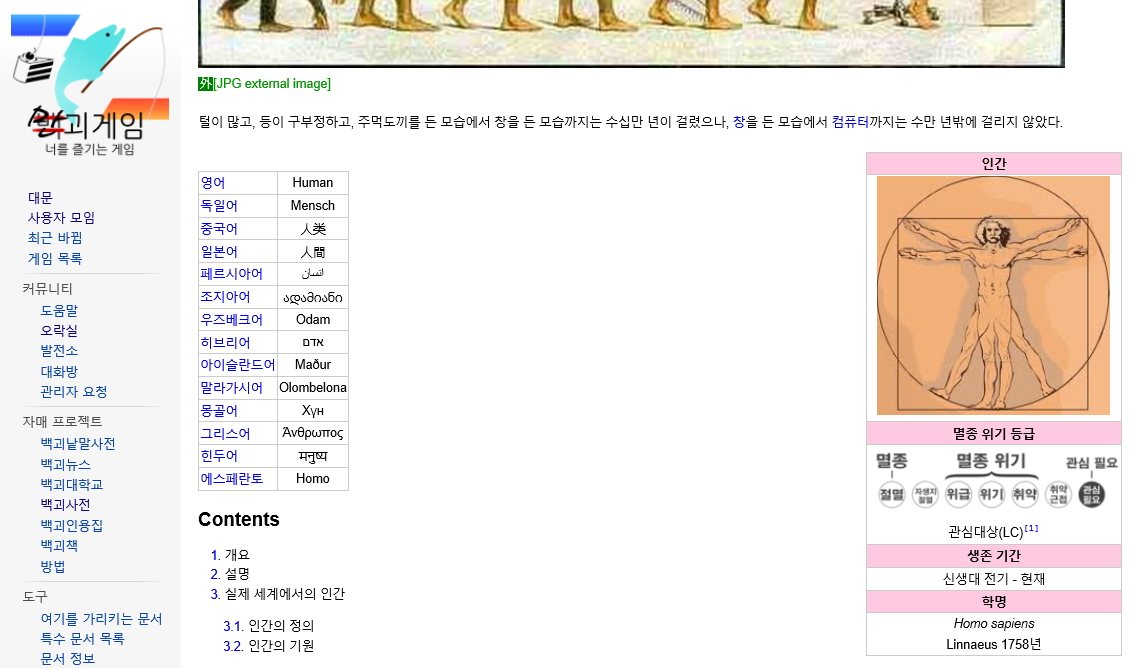This screenshot has width=1134, height=670.
Task: Open the 힌두어 language link
Action: (x=219, y=457)
